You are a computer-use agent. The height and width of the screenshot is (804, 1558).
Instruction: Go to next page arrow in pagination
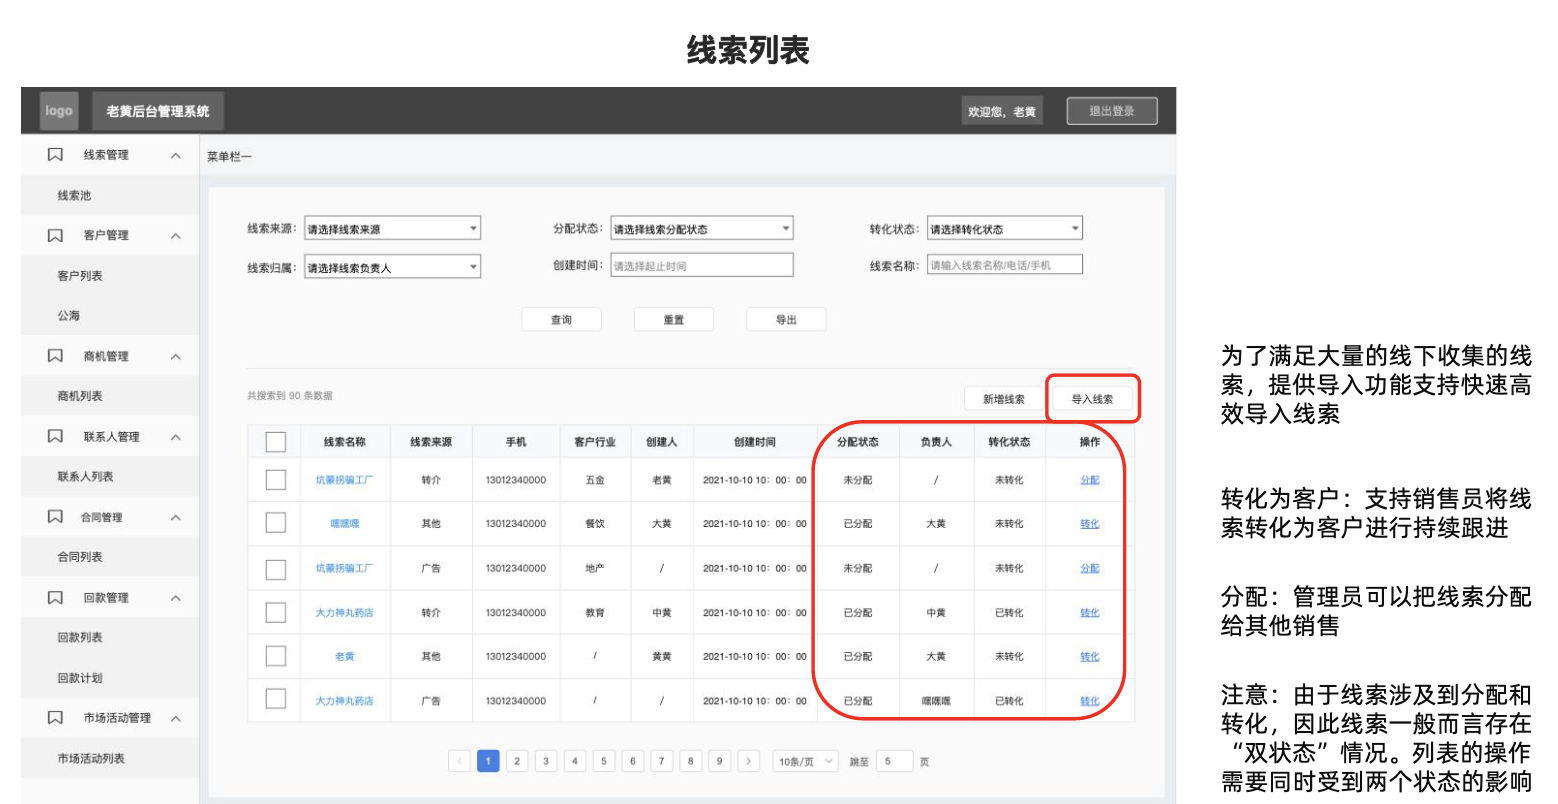coord(748,761)
